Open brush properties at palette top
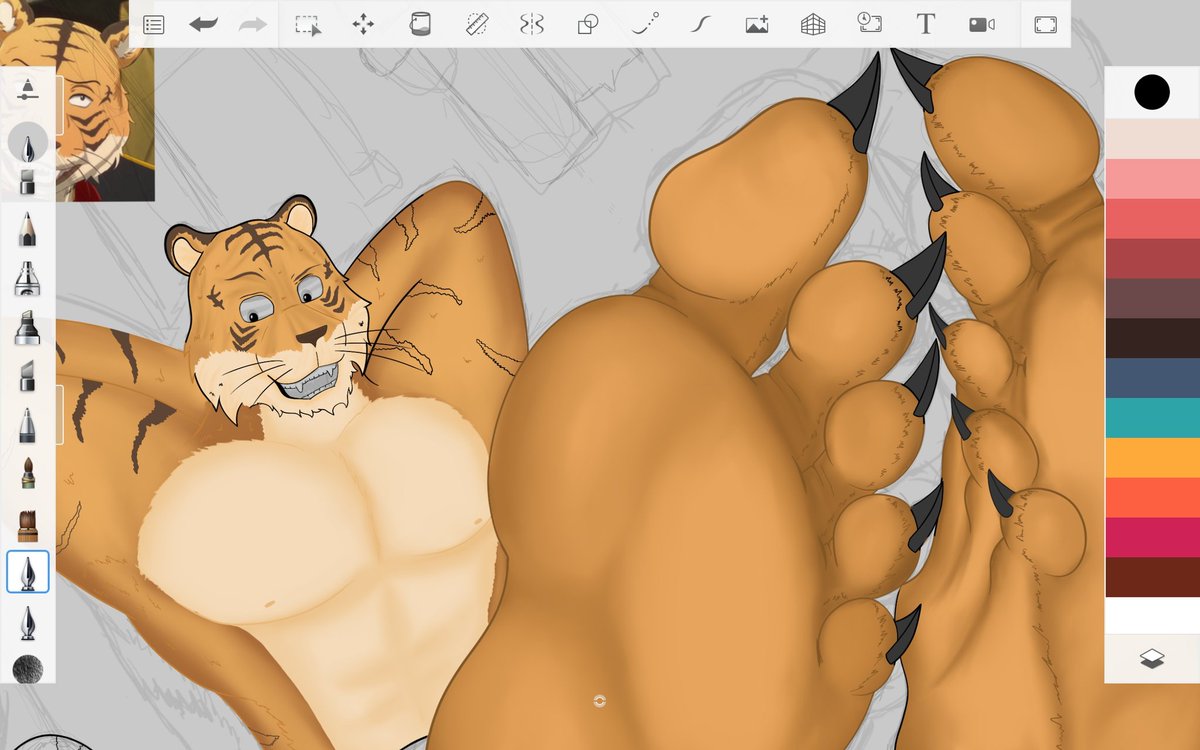The height and width of the screenshot is (750, 1200). tap(28, 89)
